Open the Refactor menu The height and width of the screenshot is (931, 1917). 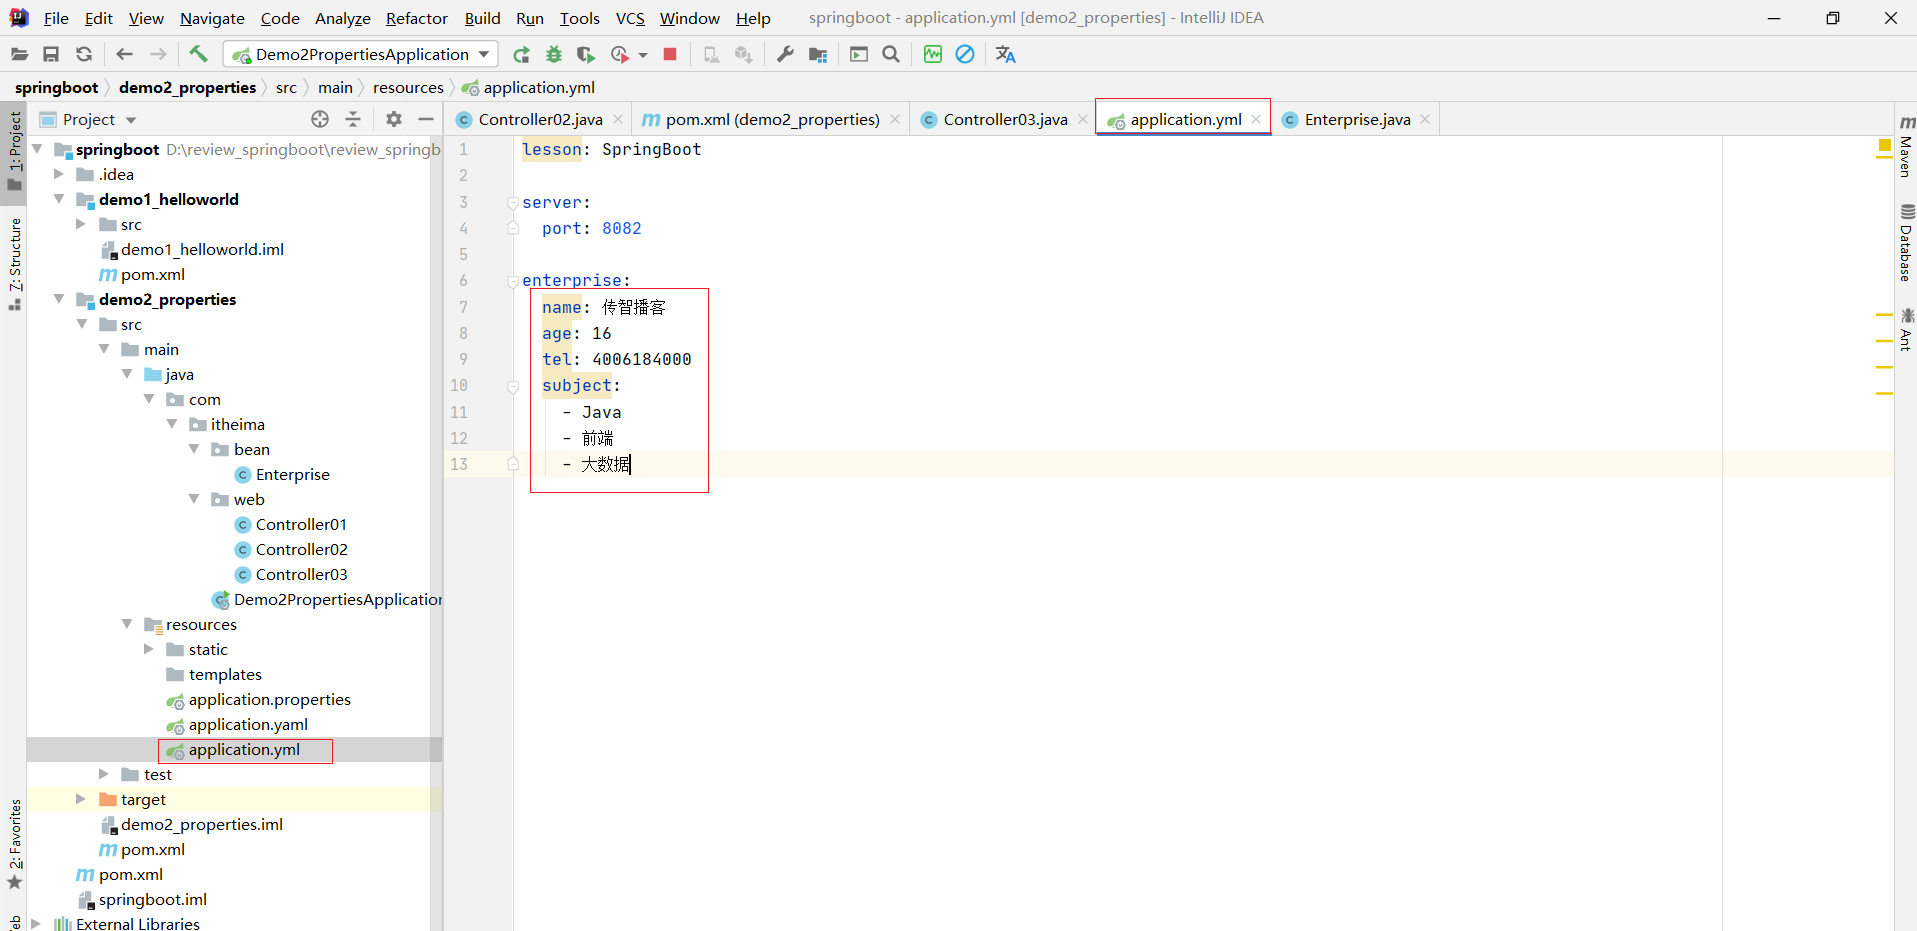[x=416, y=18]
